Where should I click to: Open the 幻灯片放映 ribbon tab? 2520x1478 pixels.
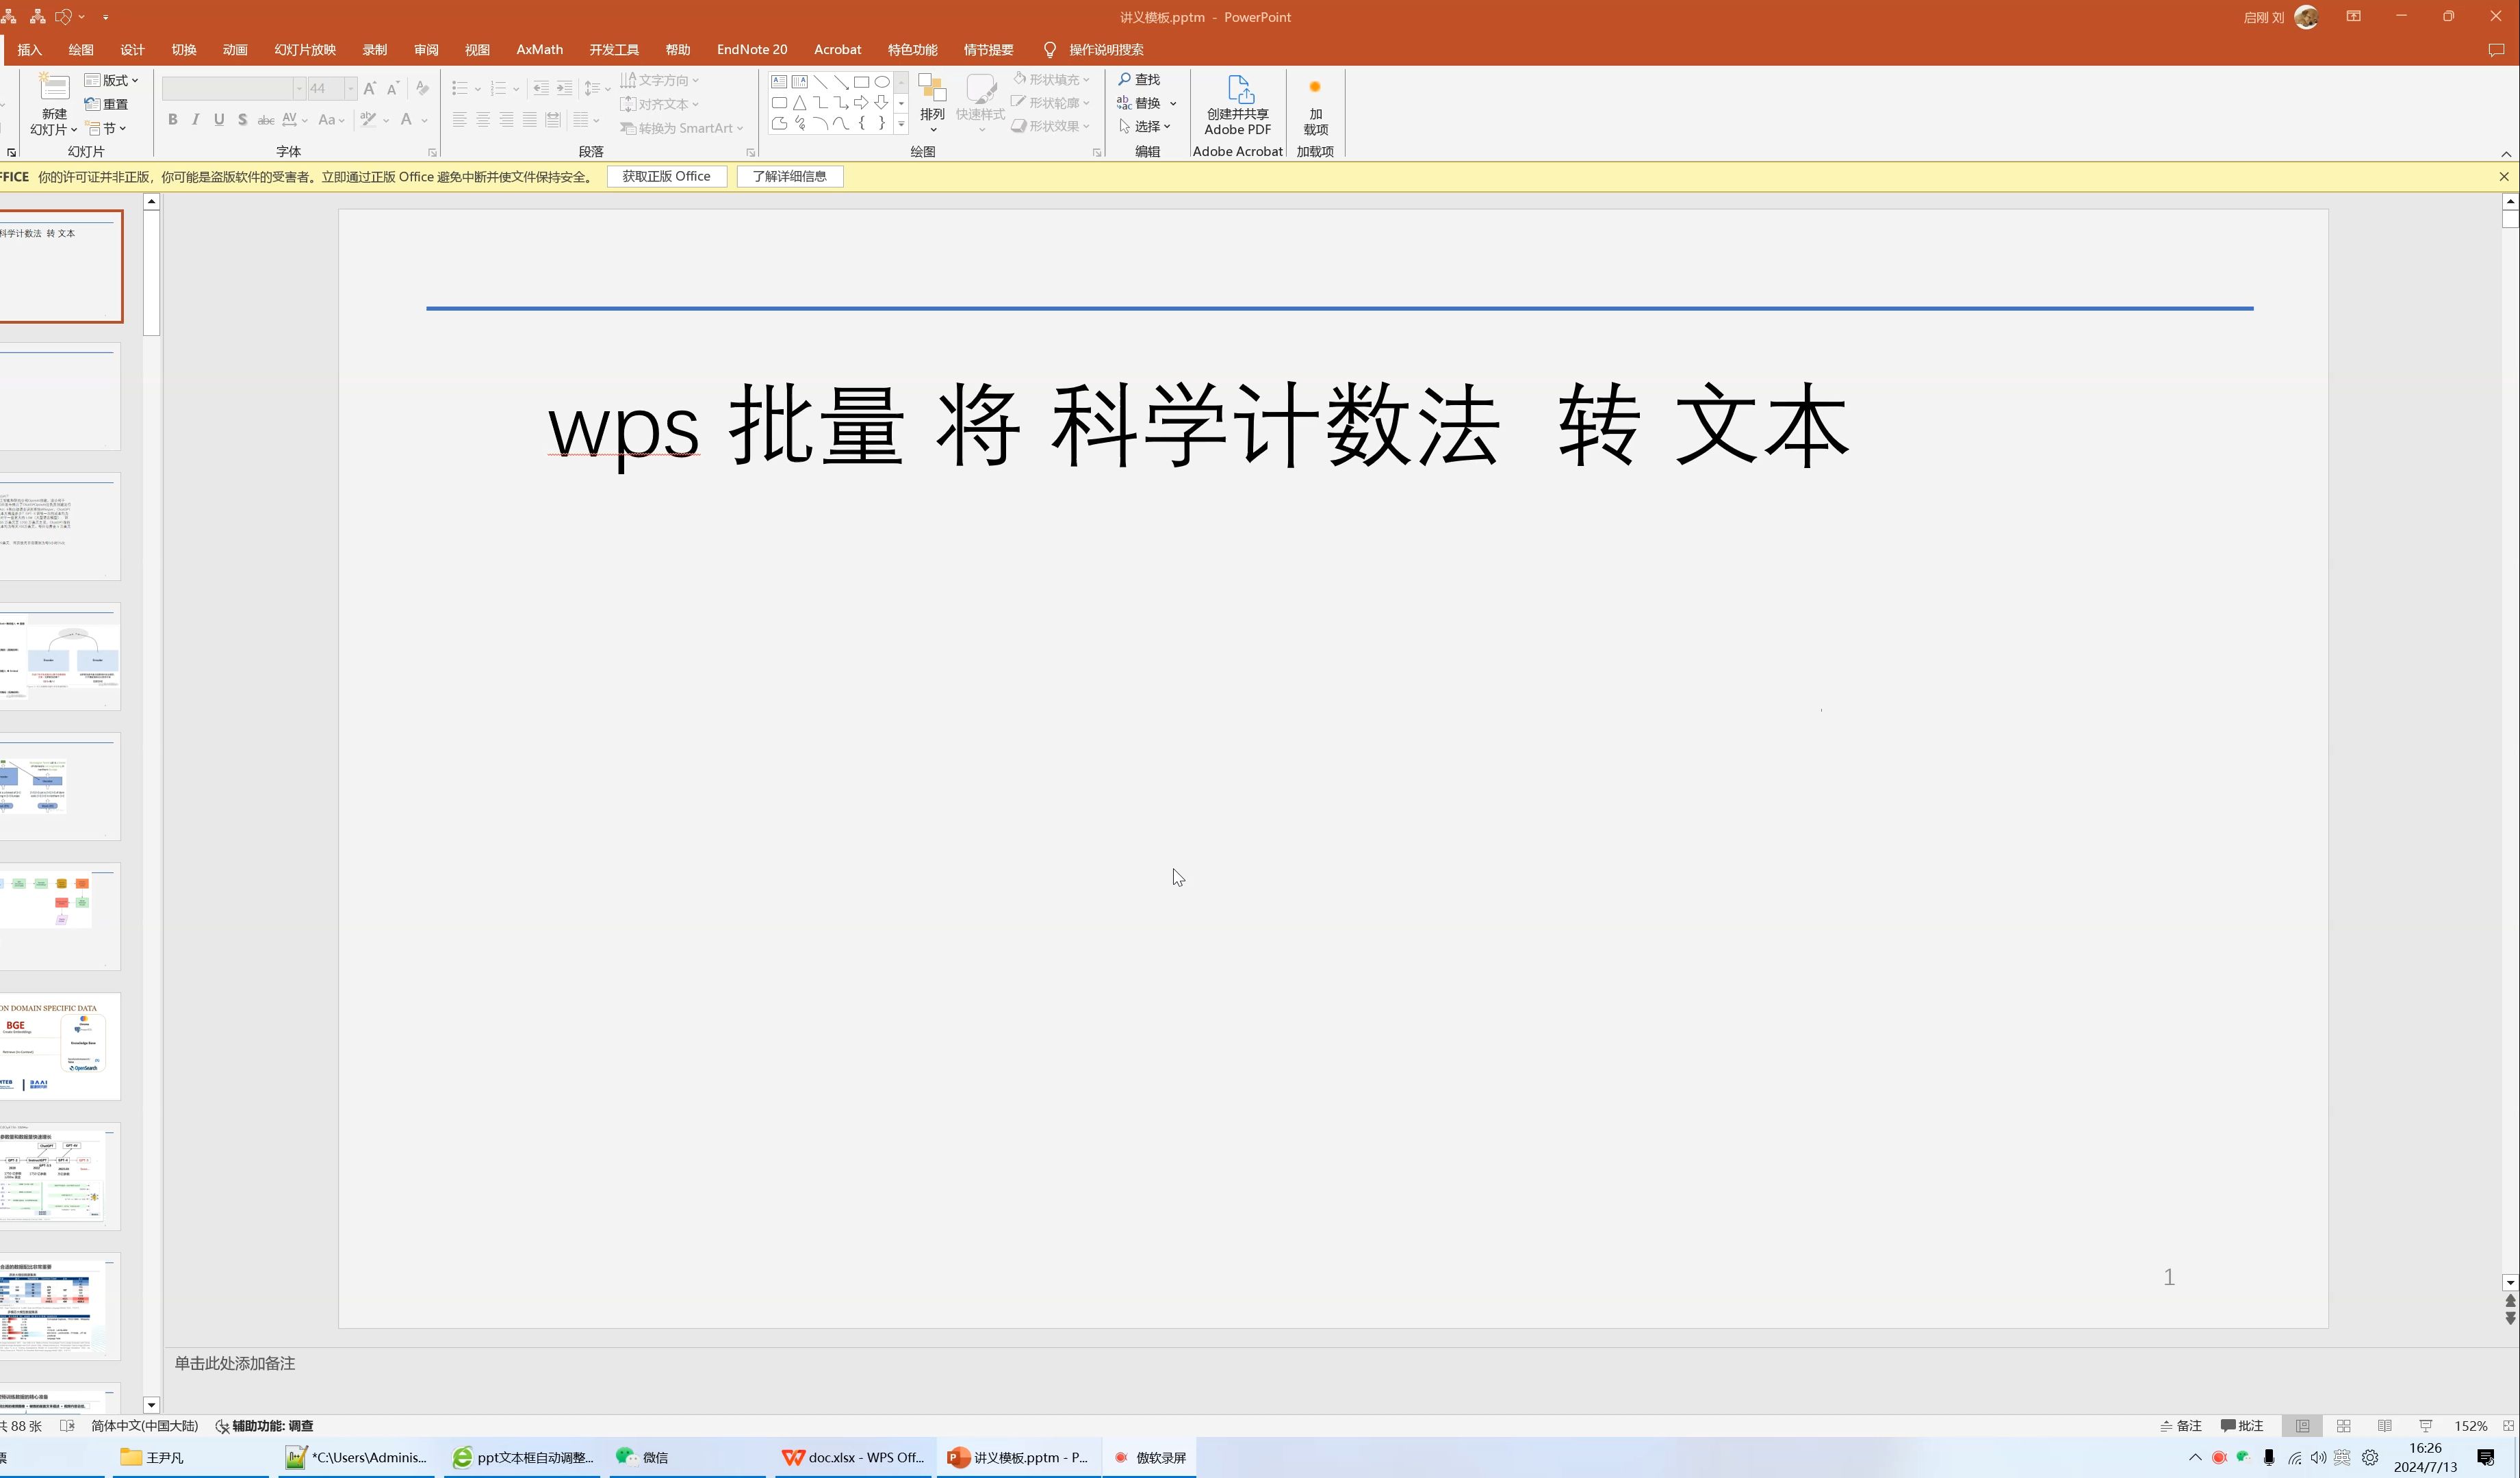[305, 50]
